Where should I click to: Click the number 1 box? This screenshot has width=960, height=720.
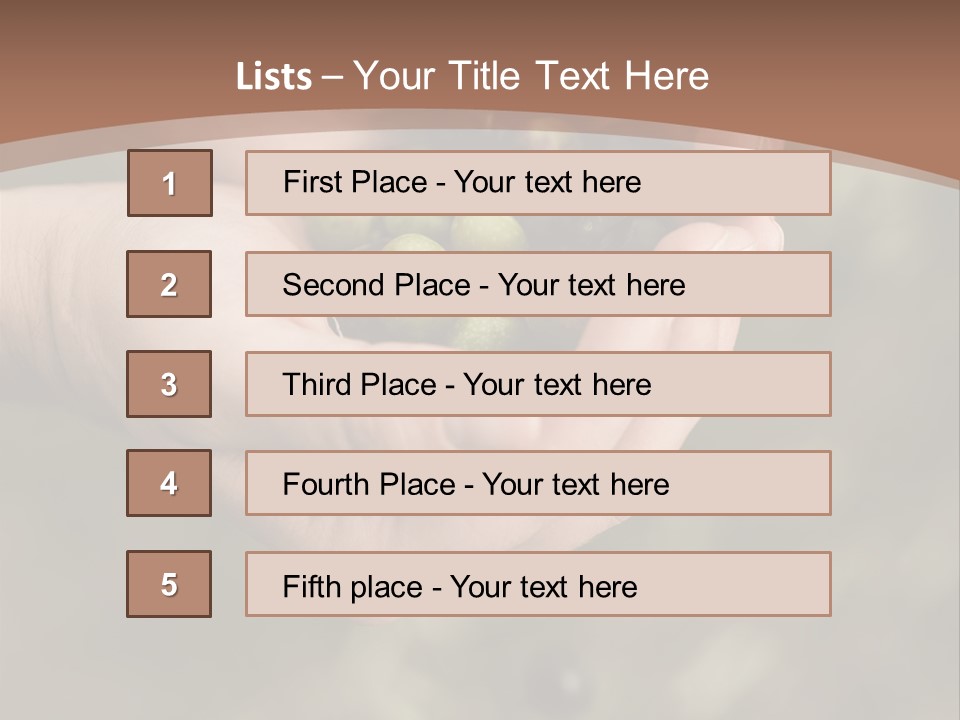[x=169, y=183]
